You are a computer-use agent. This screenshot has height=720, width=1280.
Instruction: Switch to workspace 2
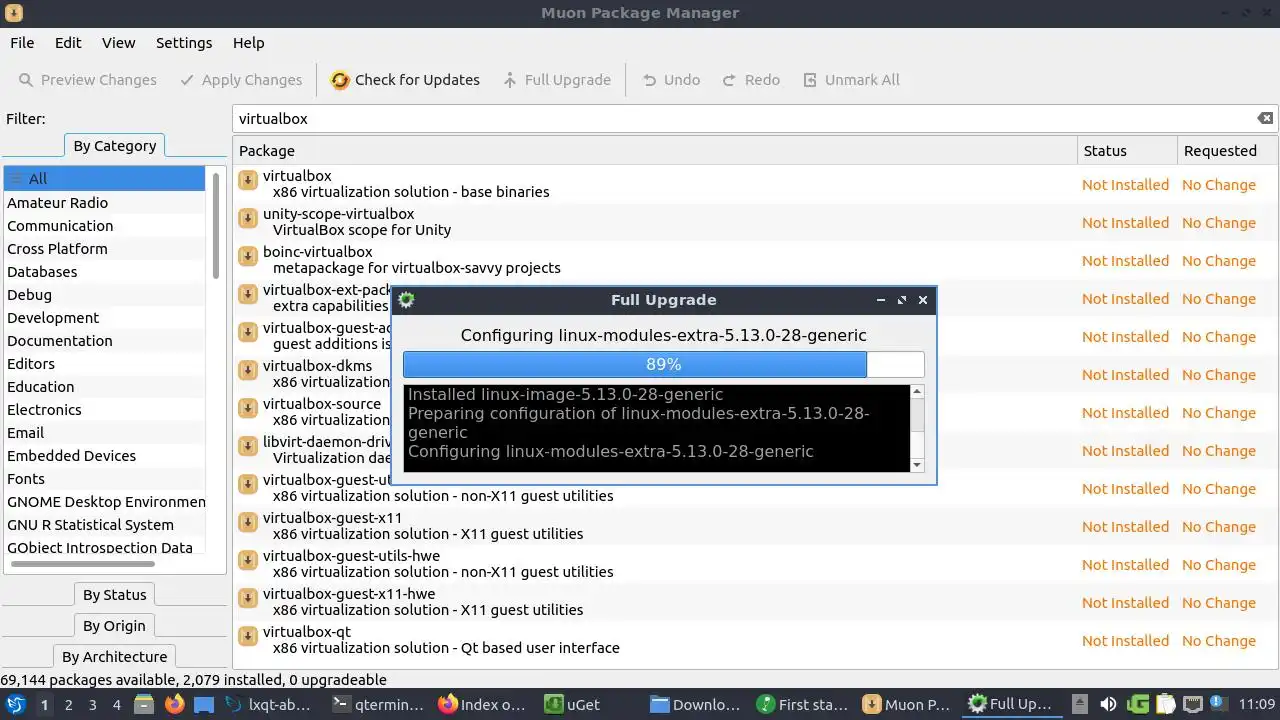(68, 705)
